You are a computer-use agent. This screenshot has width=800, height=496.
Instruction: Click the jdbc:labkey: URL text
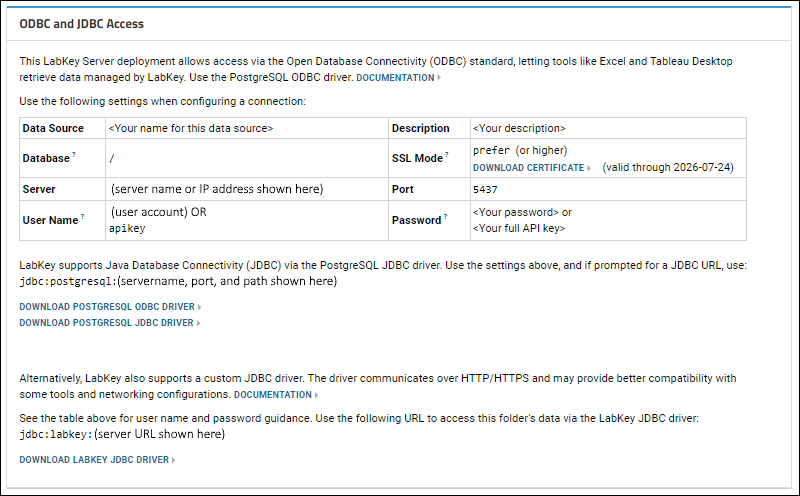tap(56, 434)
